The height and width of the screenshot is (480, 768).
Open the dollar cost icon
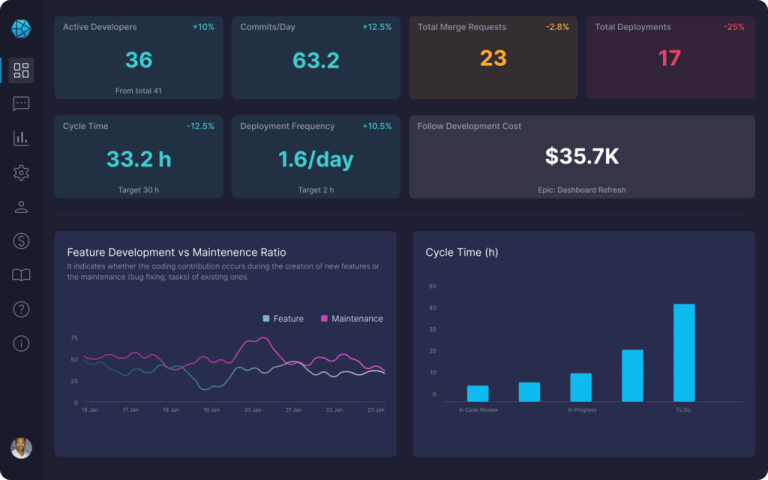[x=21, y=241]
